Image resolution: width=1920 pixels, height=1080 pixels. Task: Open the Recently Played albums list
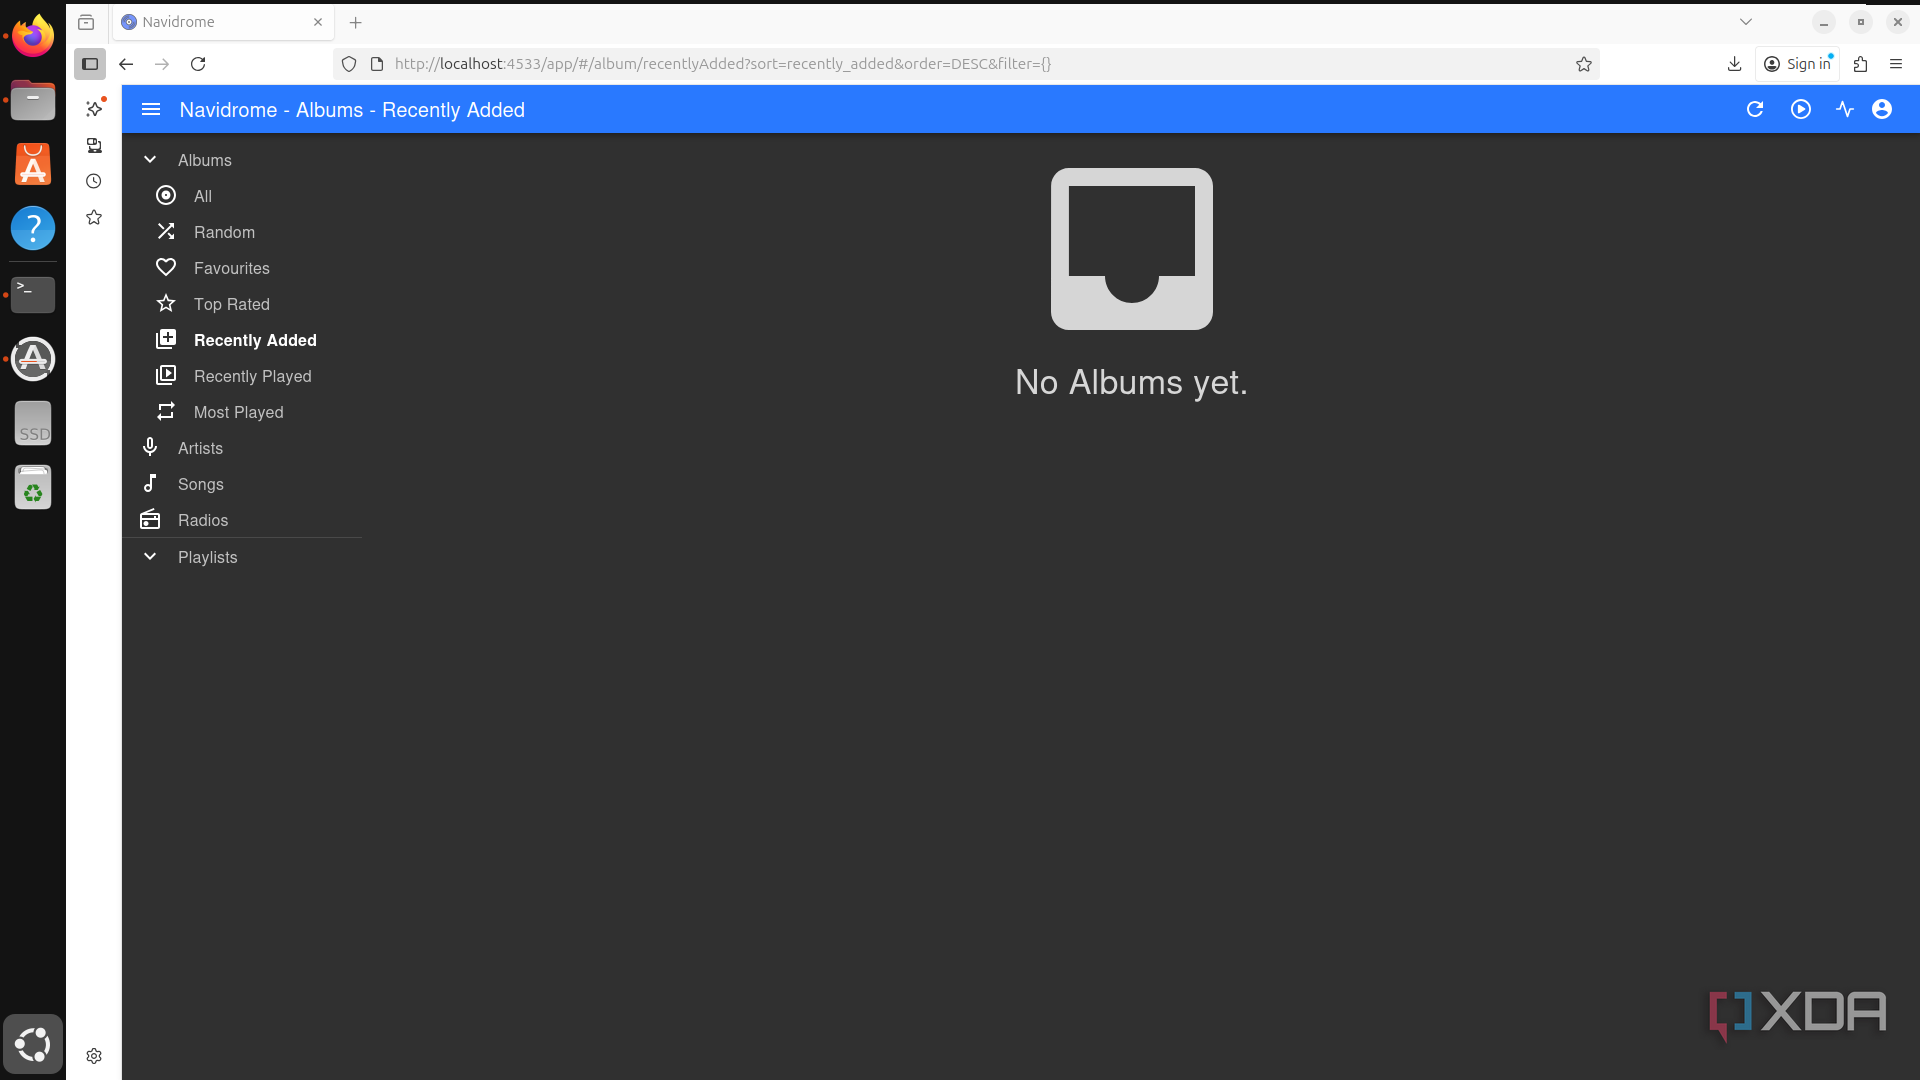pyautogui.click(x=253, y=376)
